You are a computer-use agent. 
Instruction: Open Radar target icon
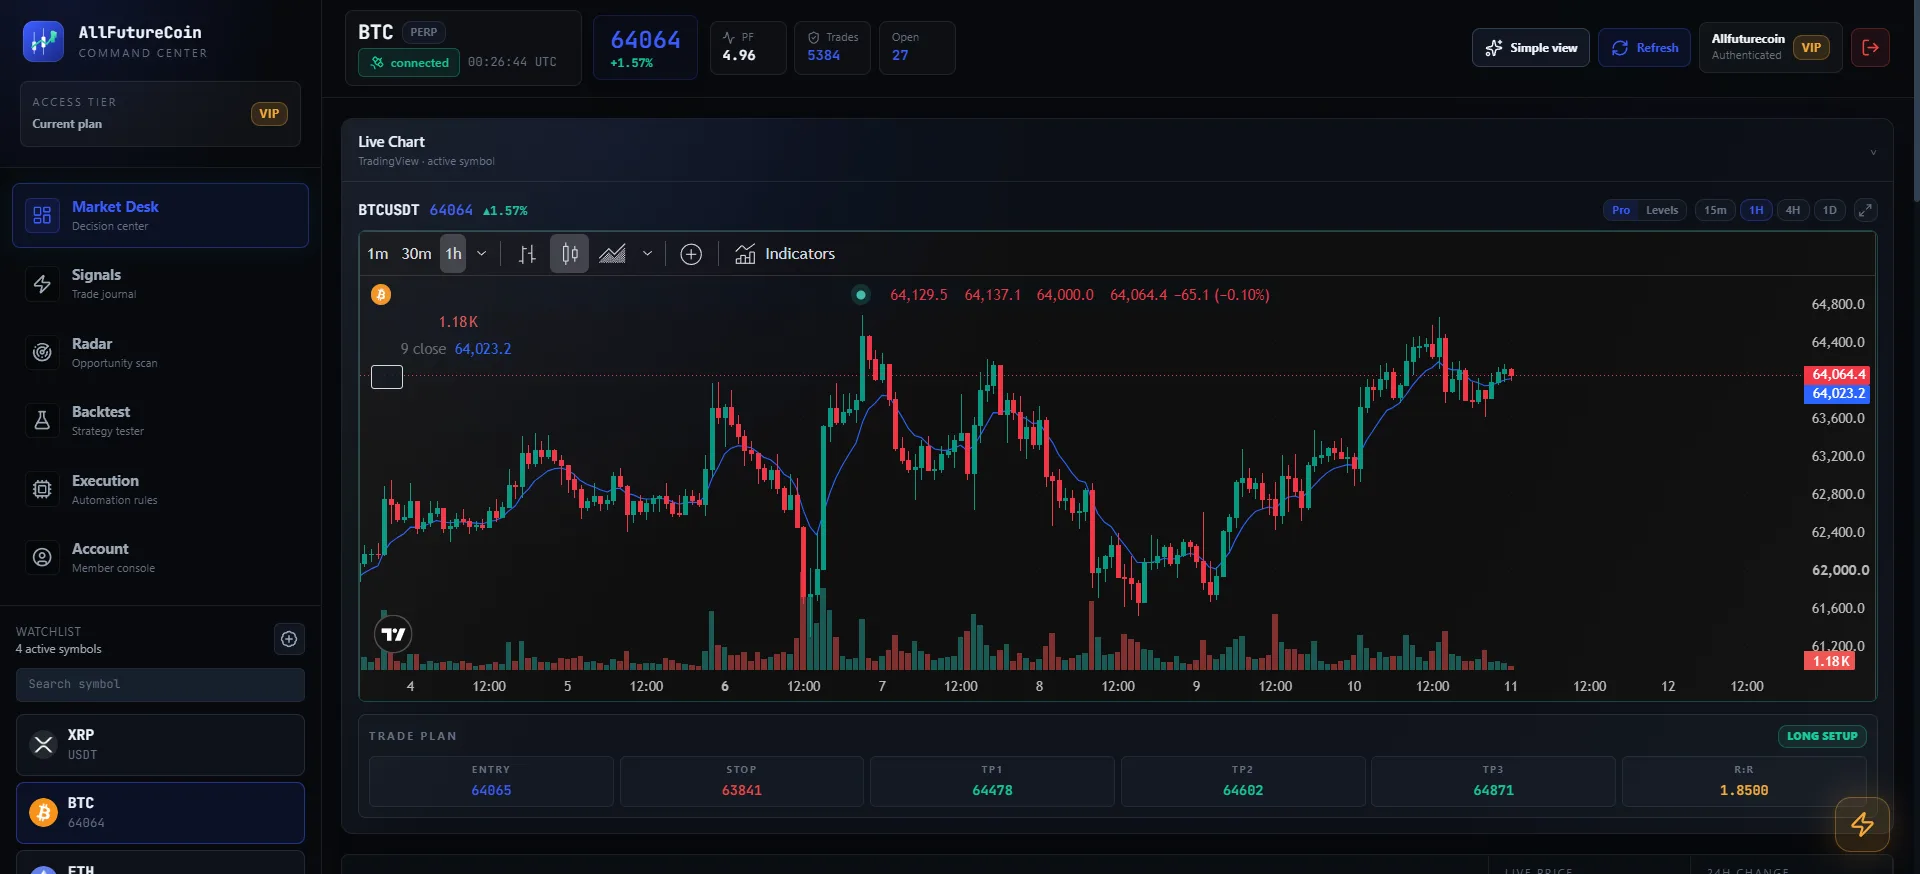(x=42, y=352)
